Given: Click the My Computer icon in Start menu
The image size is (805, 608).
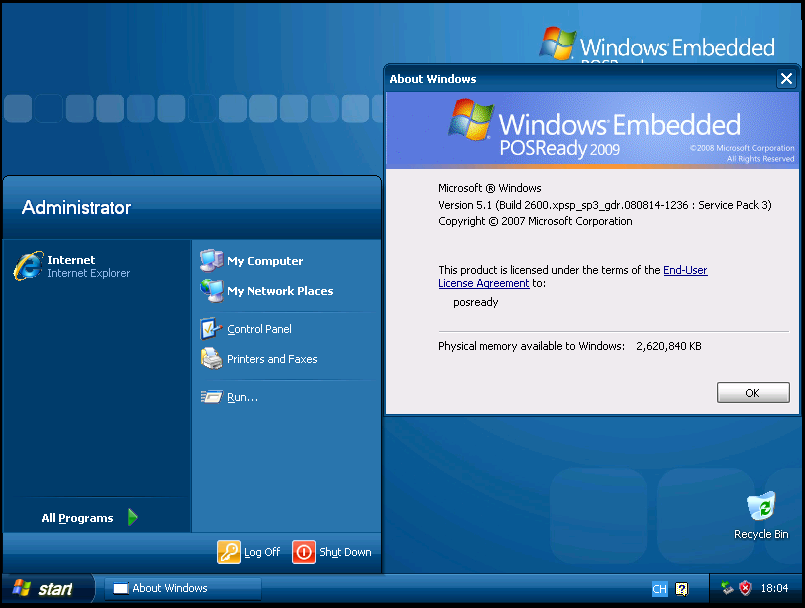Looking at the screenshot, I should tap(211, 260).
